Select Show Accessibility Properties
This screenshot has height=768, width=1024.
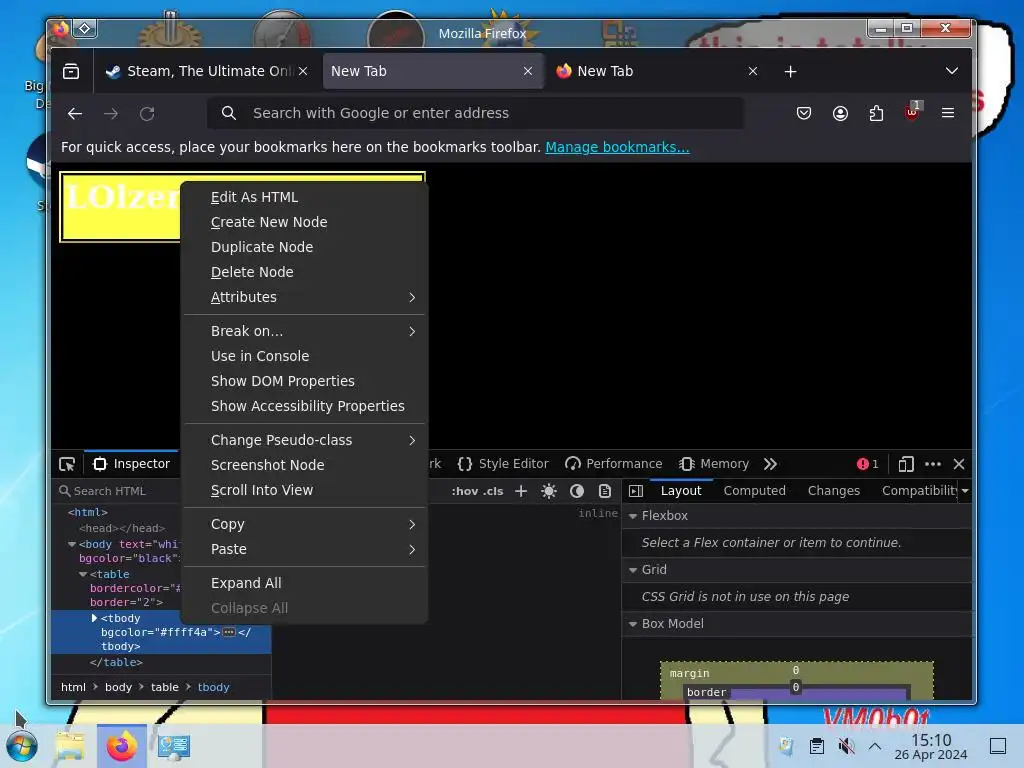point(305,406)
